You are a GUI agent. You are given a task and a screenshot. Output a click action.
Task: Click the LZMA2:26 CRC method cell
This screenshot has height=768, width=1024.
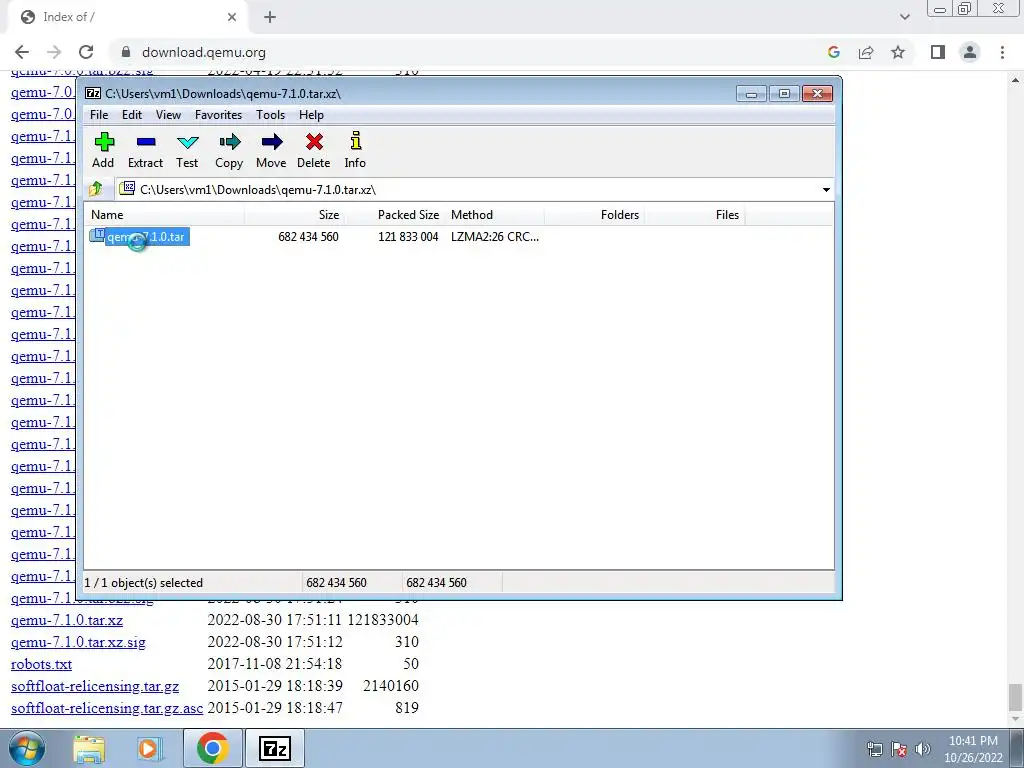coord(495,237)
